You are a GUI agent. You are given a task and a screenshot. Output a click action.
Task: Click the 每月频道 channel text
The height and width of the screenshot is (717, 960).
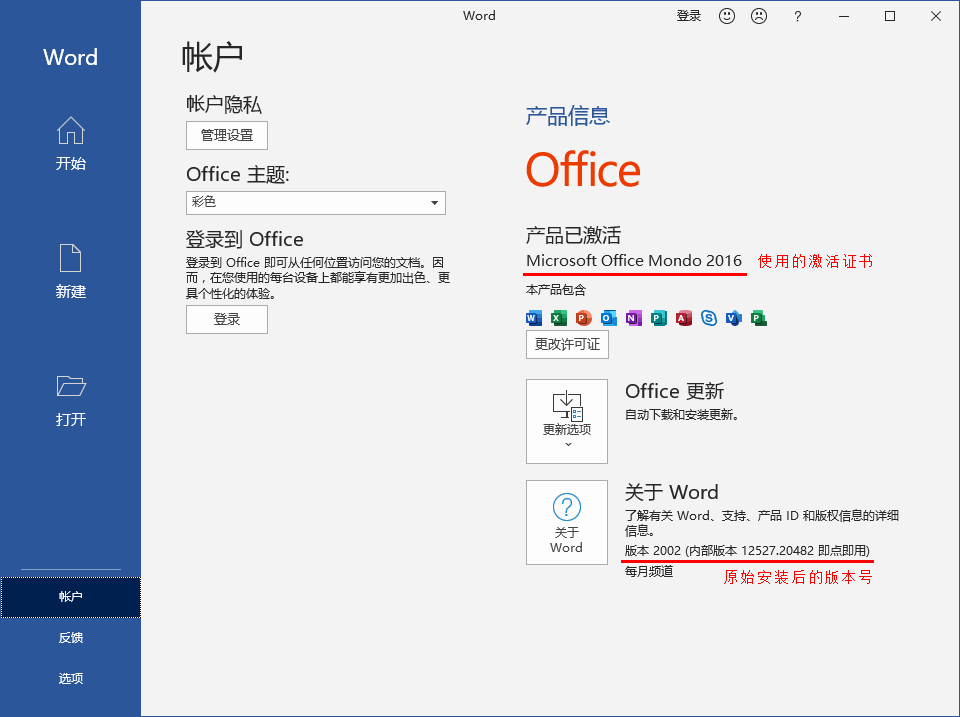649,572
